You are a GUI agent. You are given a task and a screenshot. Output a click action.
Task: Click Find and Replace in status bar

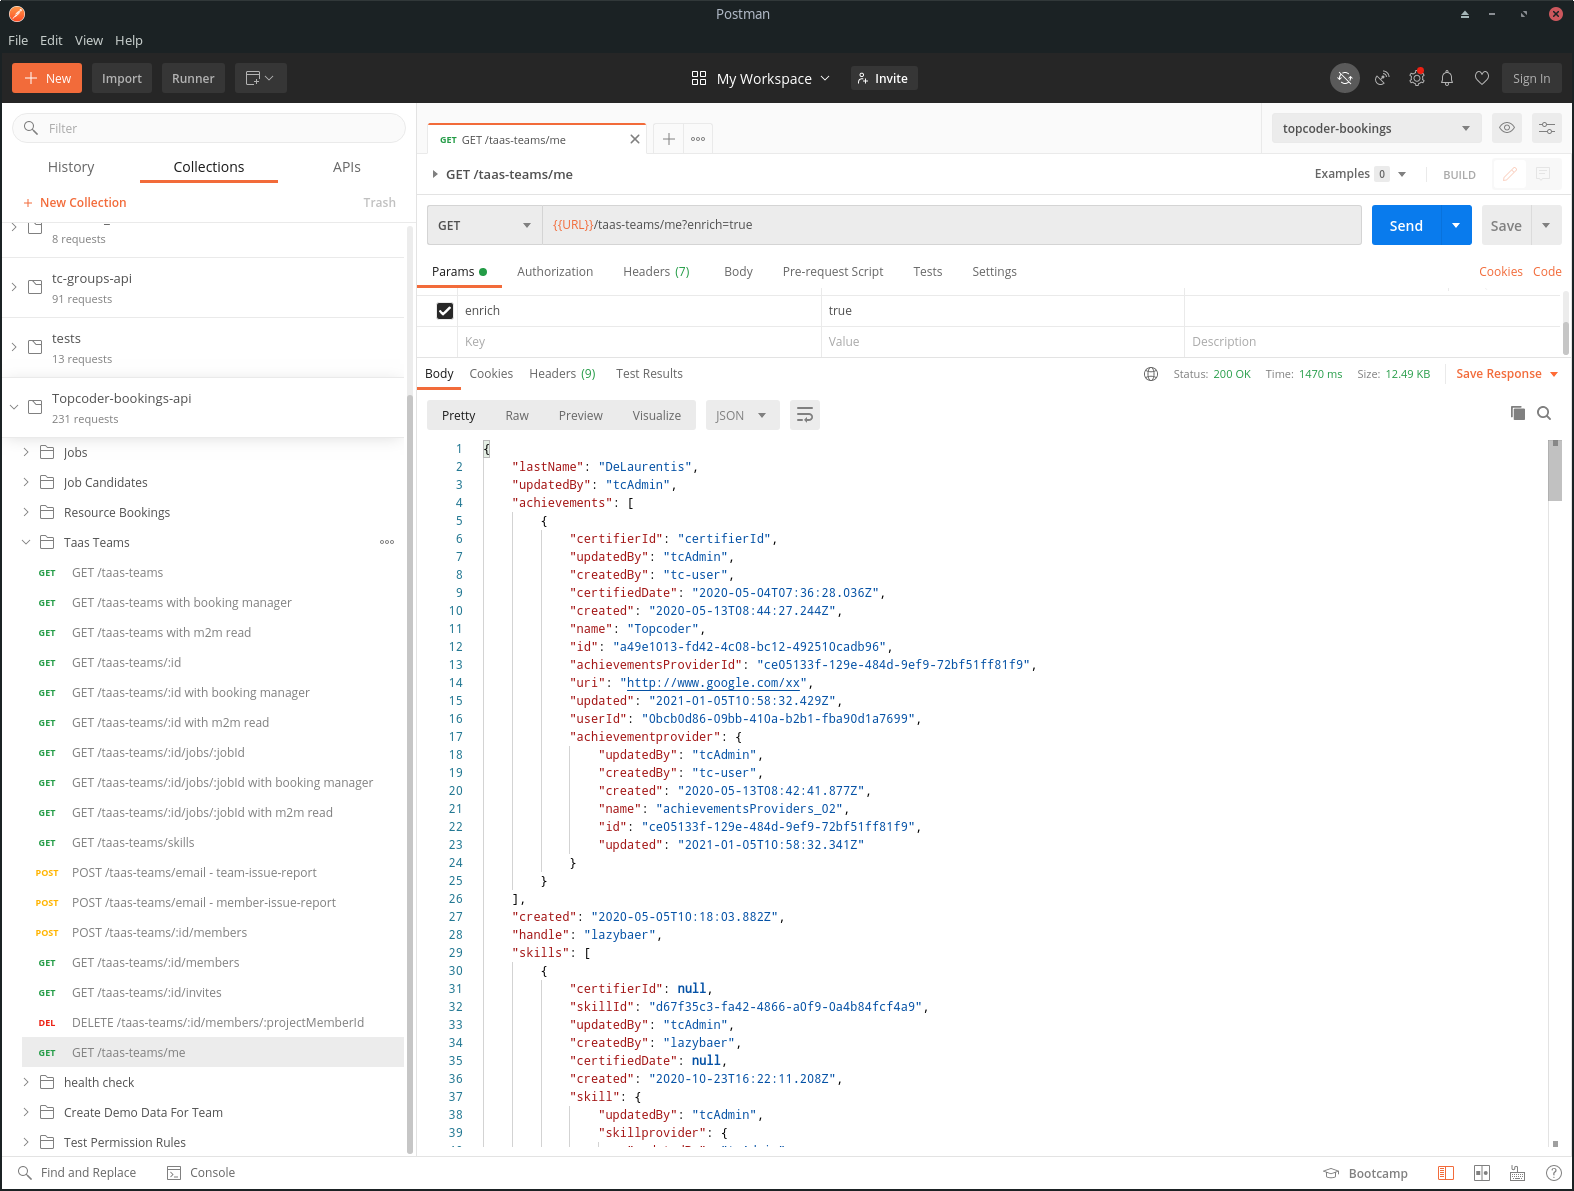(x=77, y=1172)
